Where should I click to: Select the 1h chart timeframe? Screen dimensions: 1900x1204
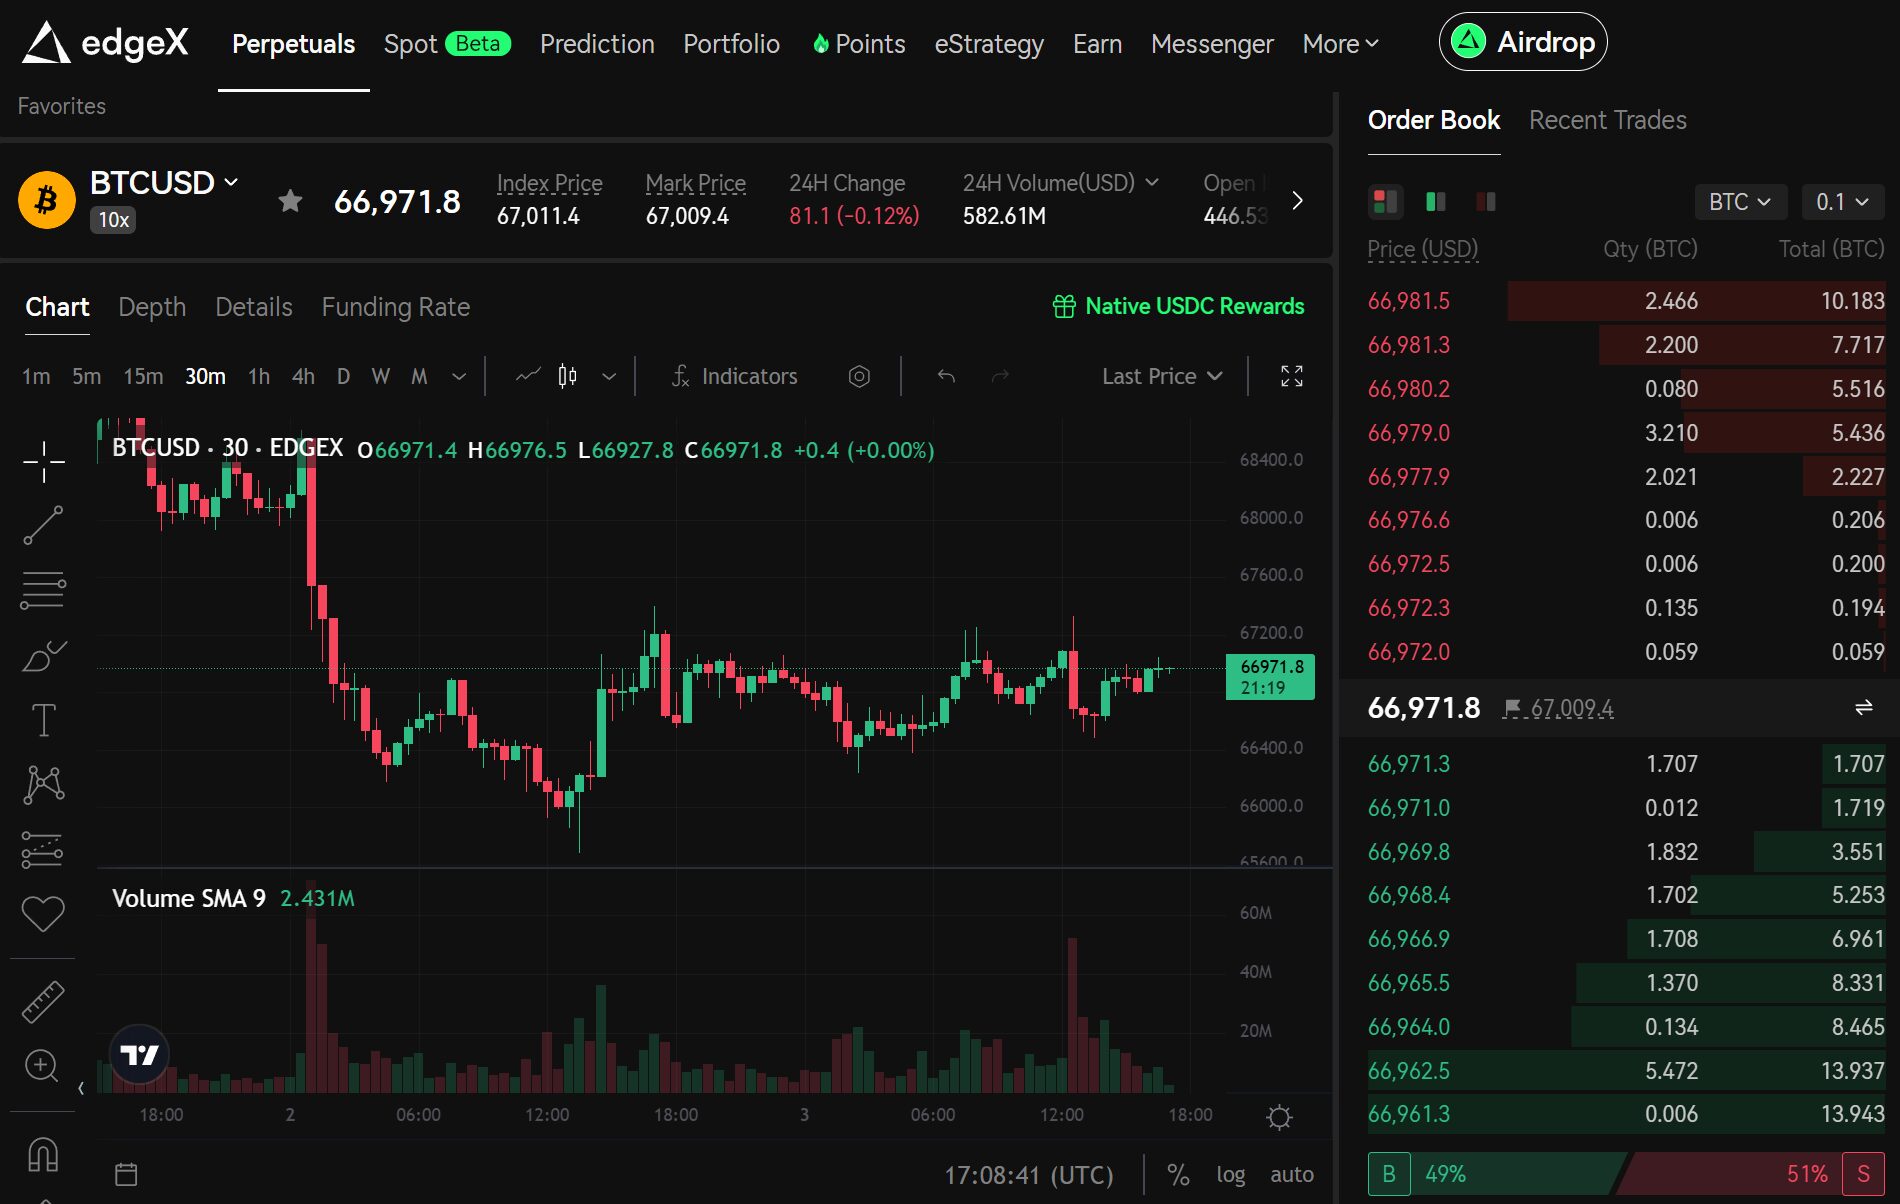tap(259, 376)
